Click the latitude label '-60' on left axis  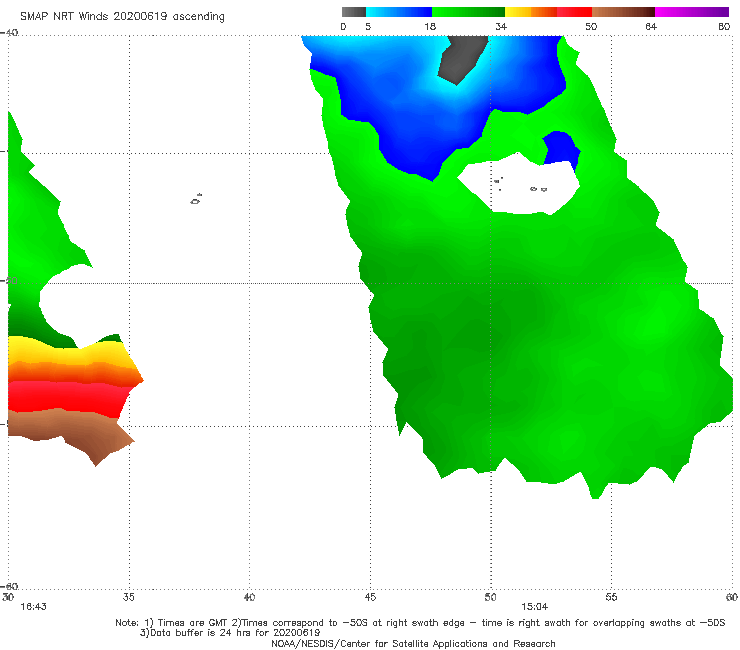(x=9, y=586)
